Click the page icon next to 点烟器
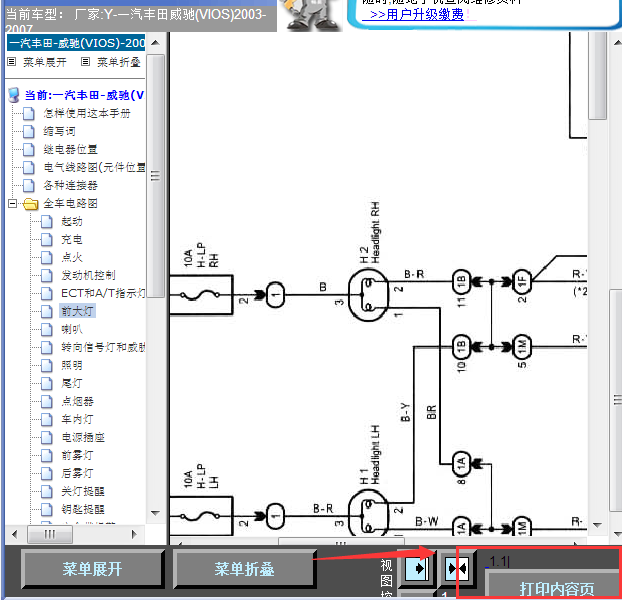The width and height of the screenshot is (622, 600). pos(47,401)
